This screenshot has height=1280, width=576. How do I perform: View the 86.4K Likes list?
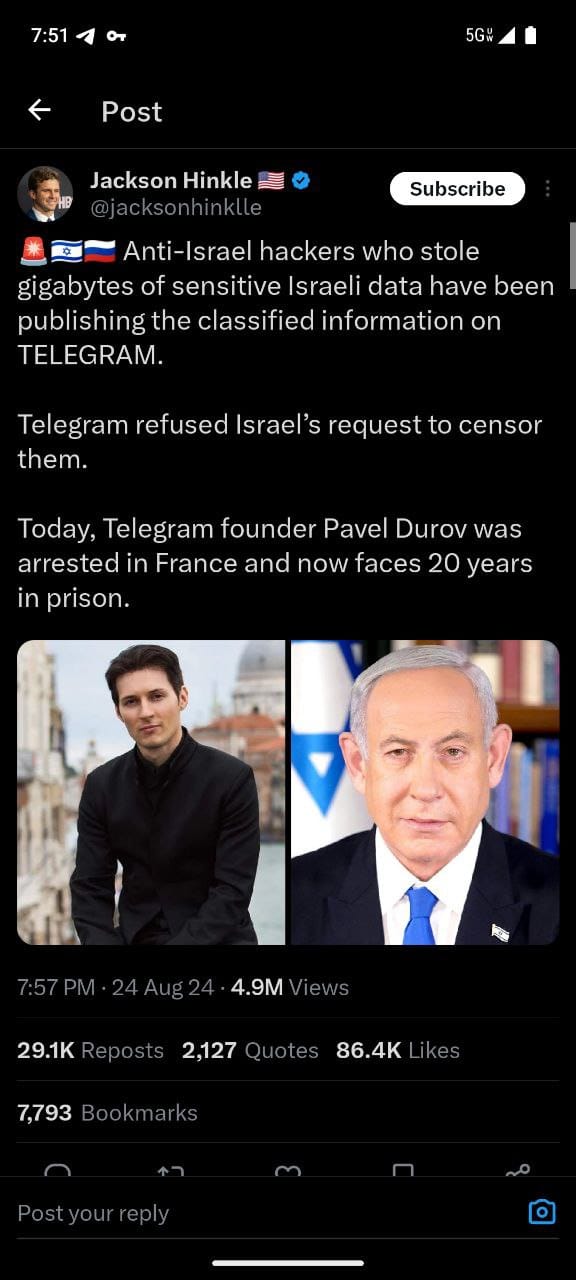[x=398, y=1050]
